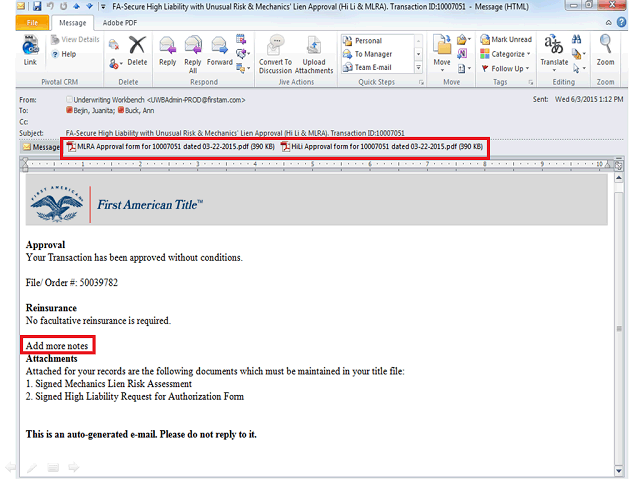Mark this message as Unread
This screenshot has width=640, height=480.
tap(506, 40)
